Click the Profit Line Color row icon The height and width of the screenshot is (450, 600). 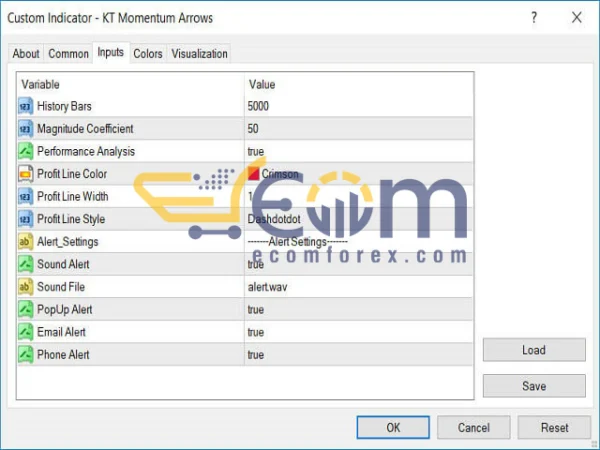[25, 174]
